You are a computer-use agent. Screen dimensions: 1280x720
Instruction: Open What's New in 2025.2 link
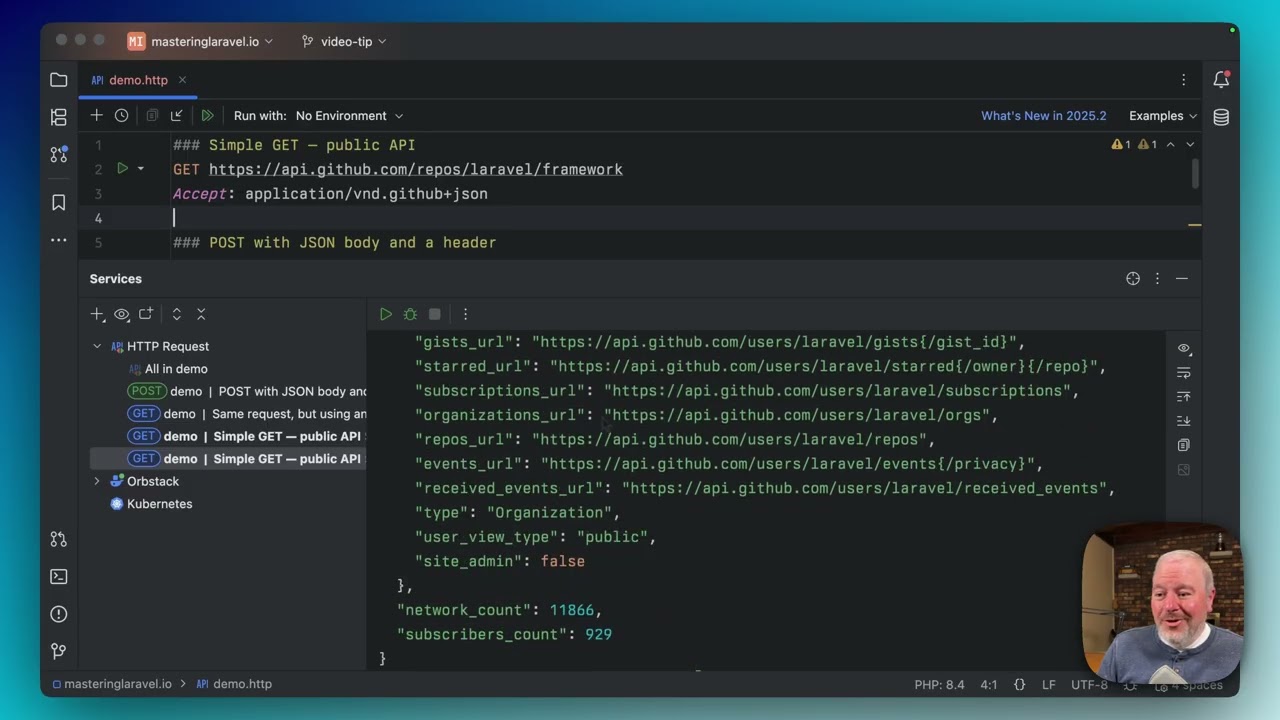coord(1043,116)
